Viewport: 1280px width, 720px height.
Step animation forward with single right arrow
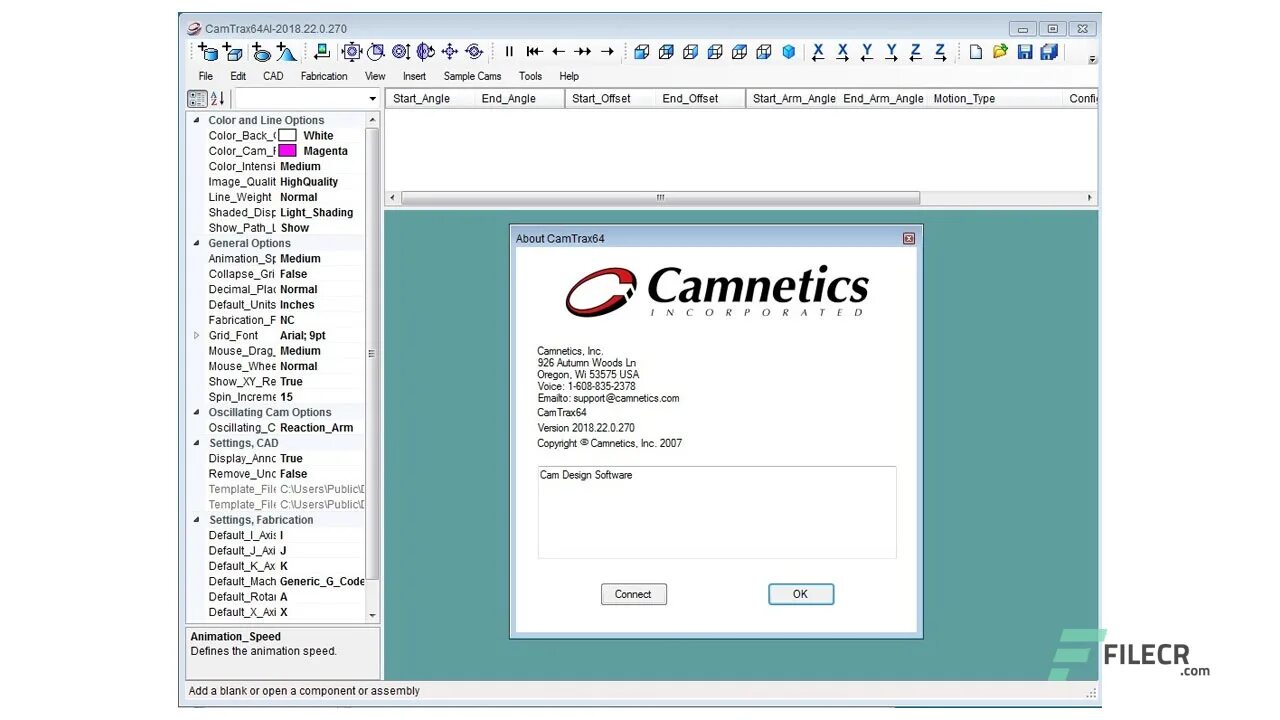pyautogui.click(x=607, y=52)
